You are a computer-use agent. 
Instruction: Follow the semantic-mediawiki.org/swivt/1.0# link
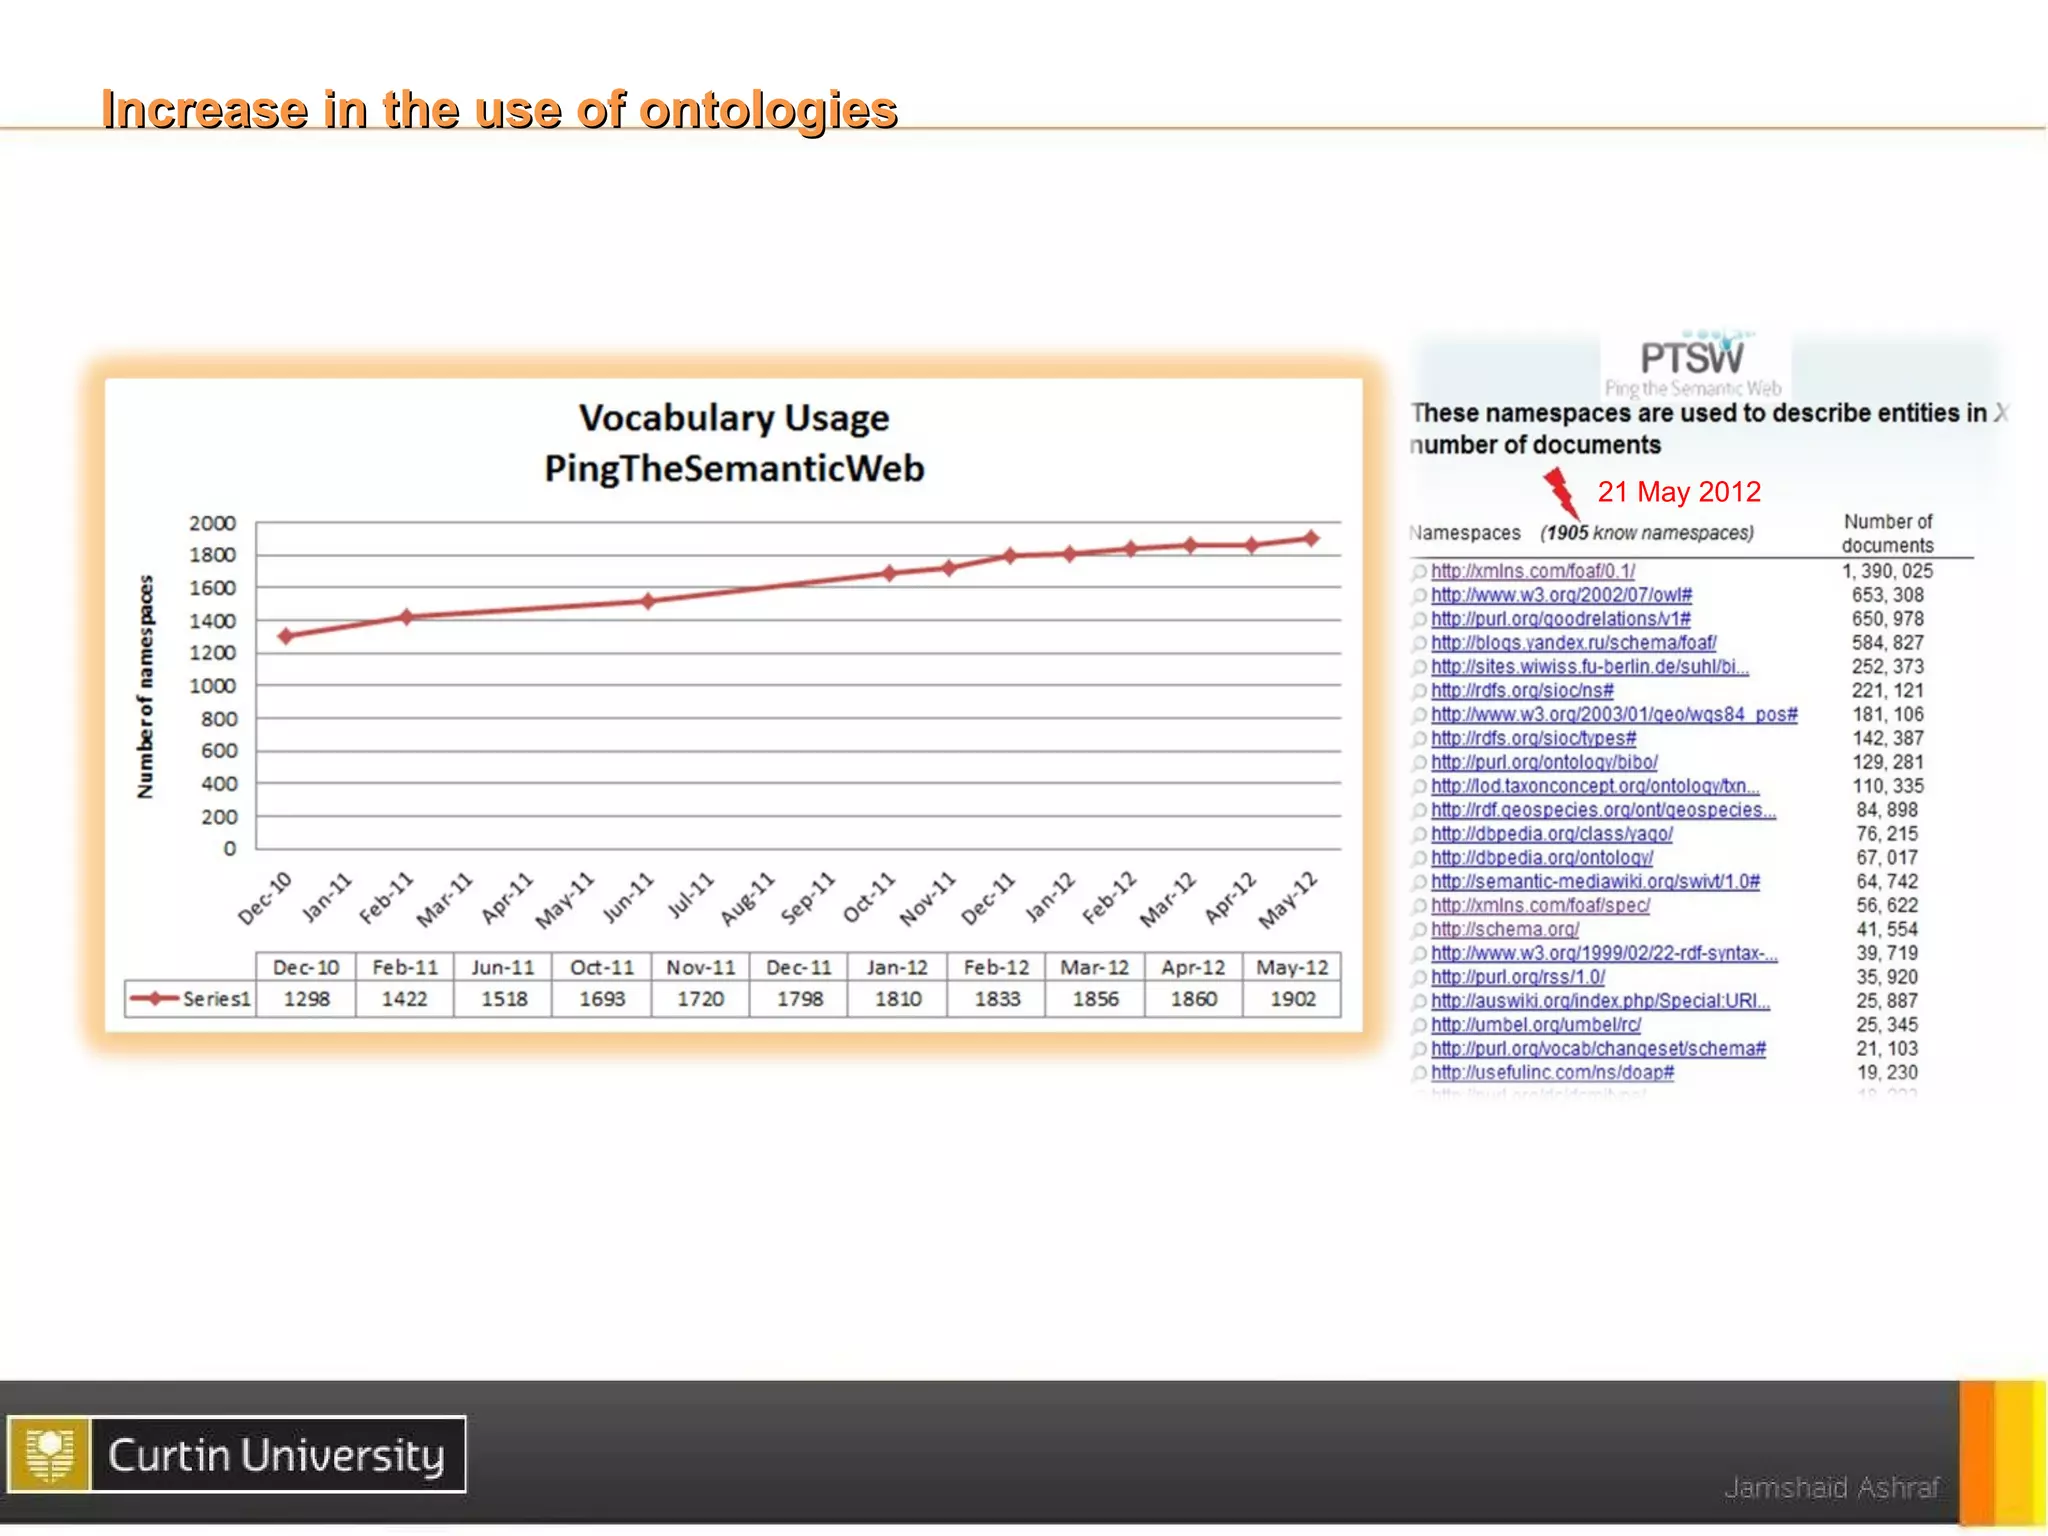(1595, 882)
